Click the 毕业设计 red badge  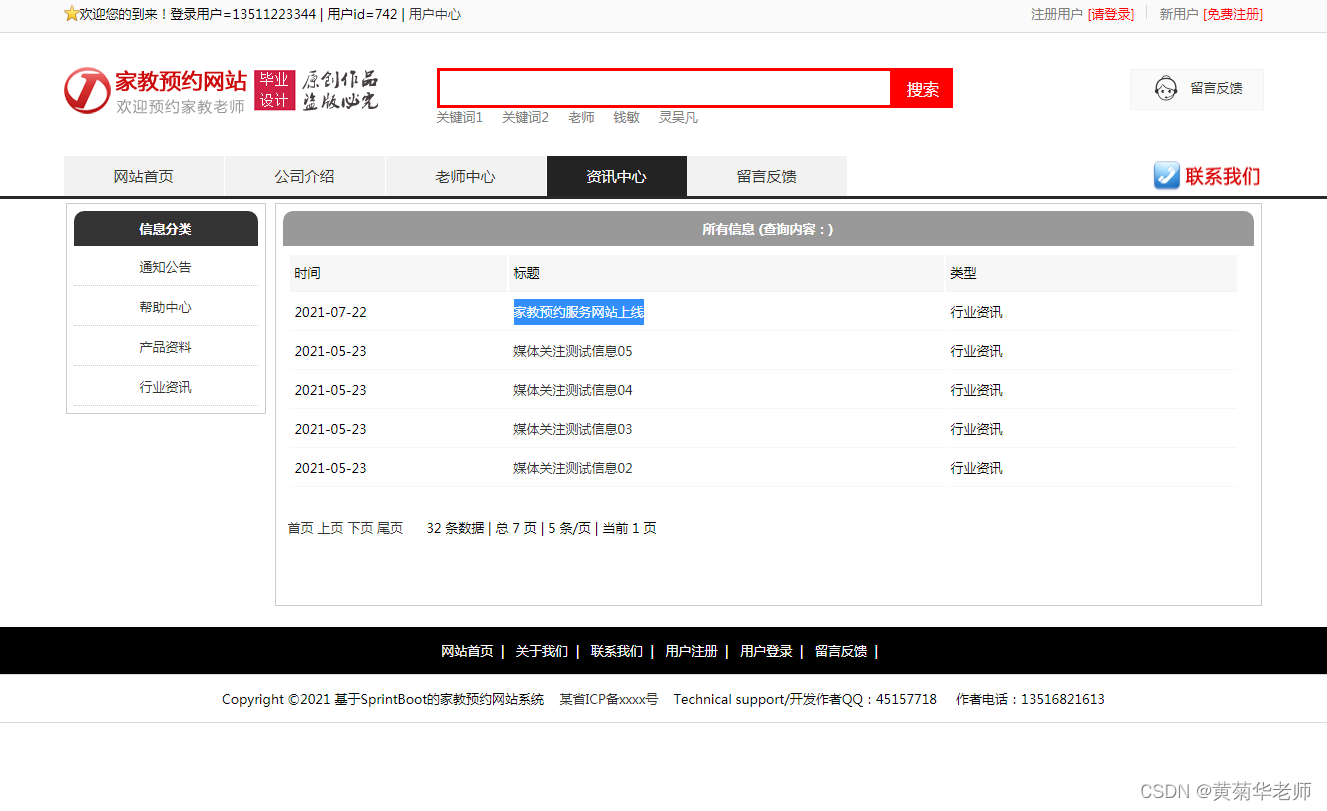(274, 90)
